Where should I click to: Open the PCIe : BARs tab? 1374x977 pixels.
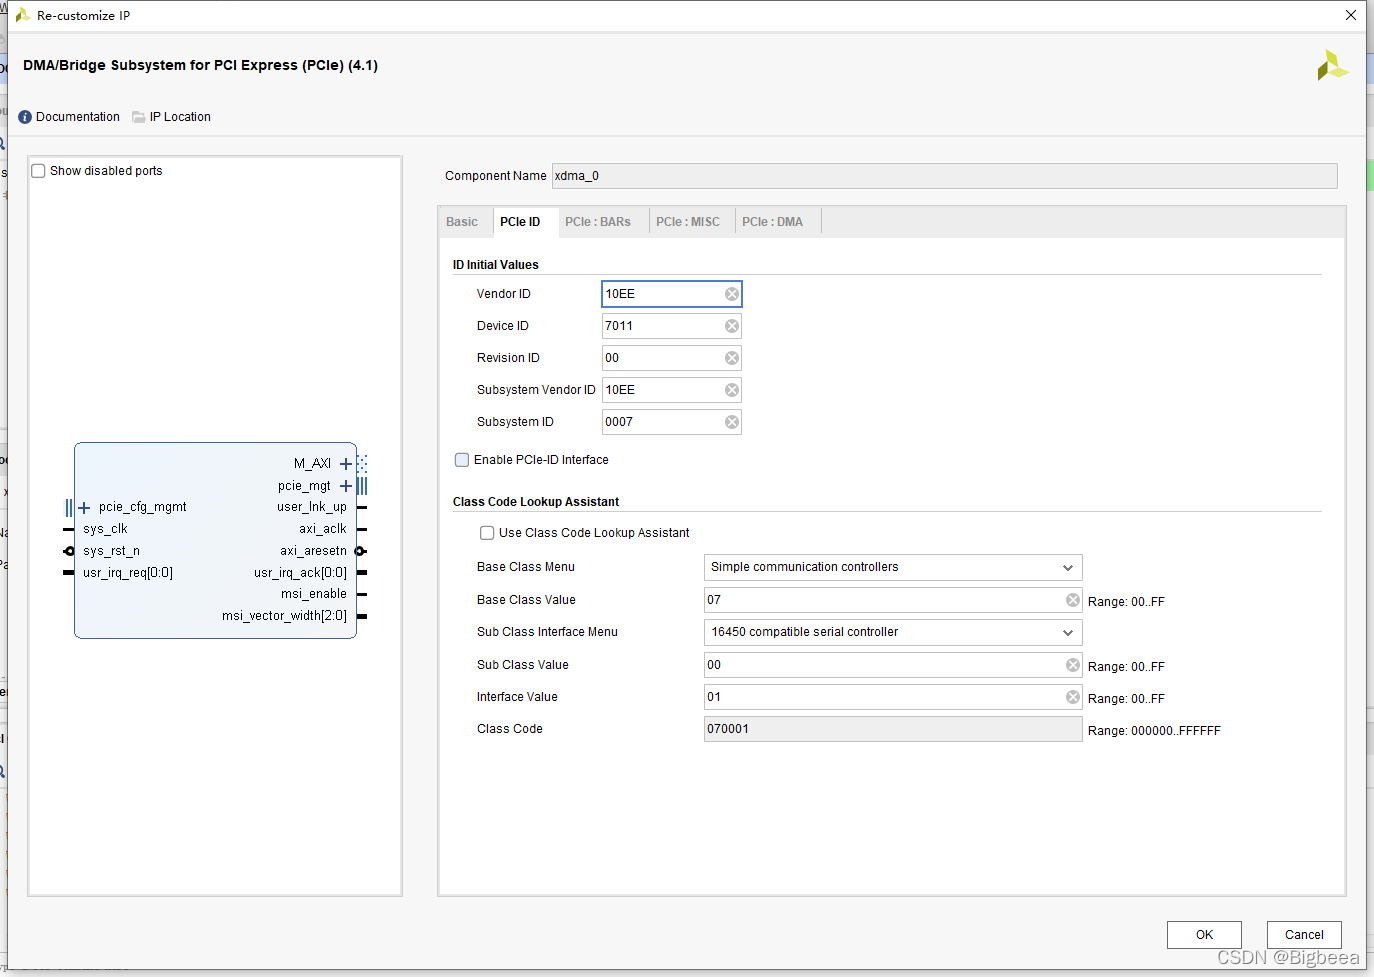(598, 222)
